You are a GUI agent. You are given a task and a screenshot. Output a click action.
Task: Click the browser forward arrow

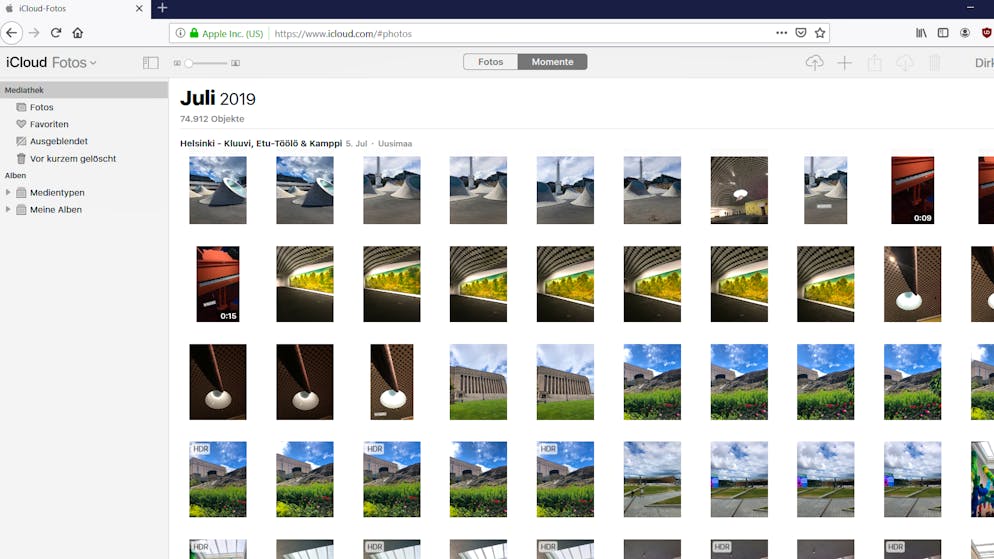click(34, 33)
